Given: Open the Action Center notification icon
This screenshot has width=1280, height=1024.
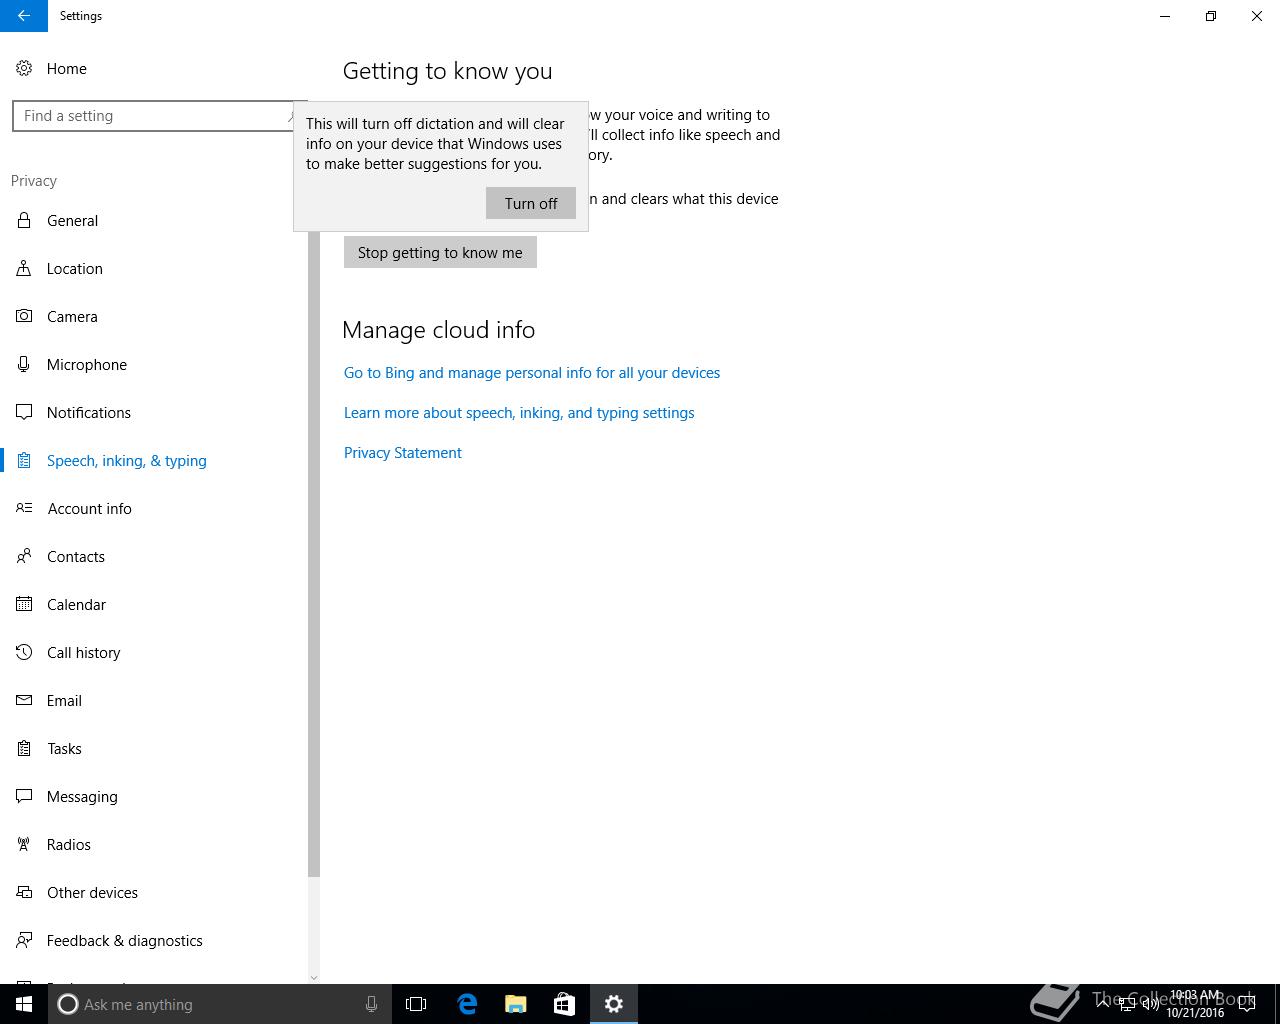Looking at the screenshot, I should [x=1247, y=1004].
